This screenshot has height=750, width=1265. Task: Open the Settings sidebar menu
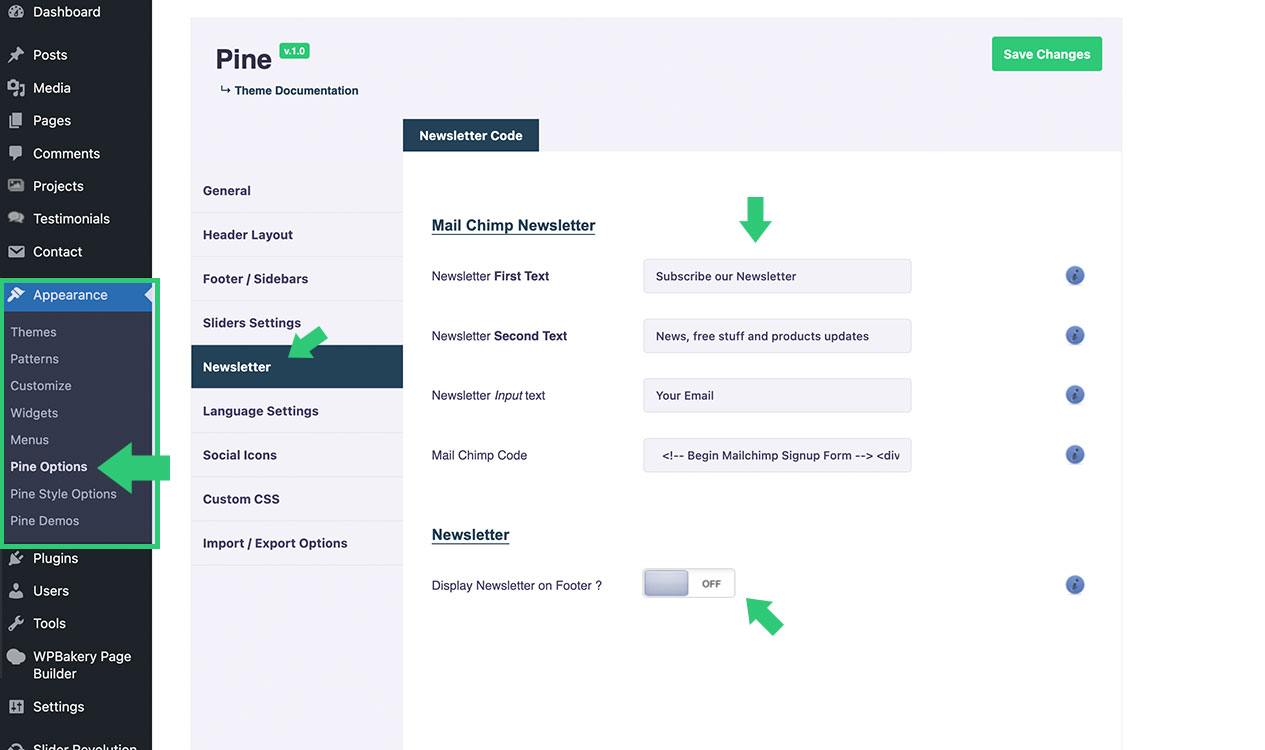tap(58, 707)
